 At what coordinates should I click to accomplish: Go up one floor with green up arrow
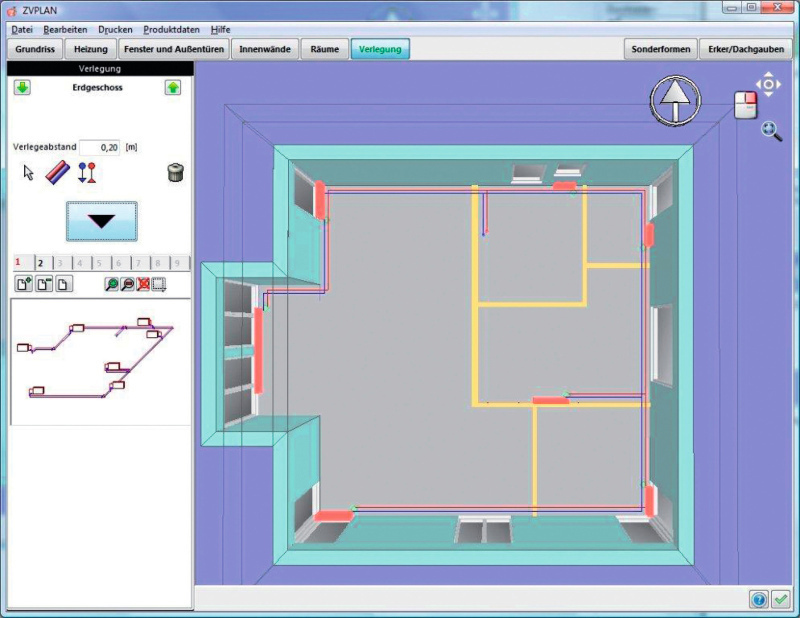(173, 88)
